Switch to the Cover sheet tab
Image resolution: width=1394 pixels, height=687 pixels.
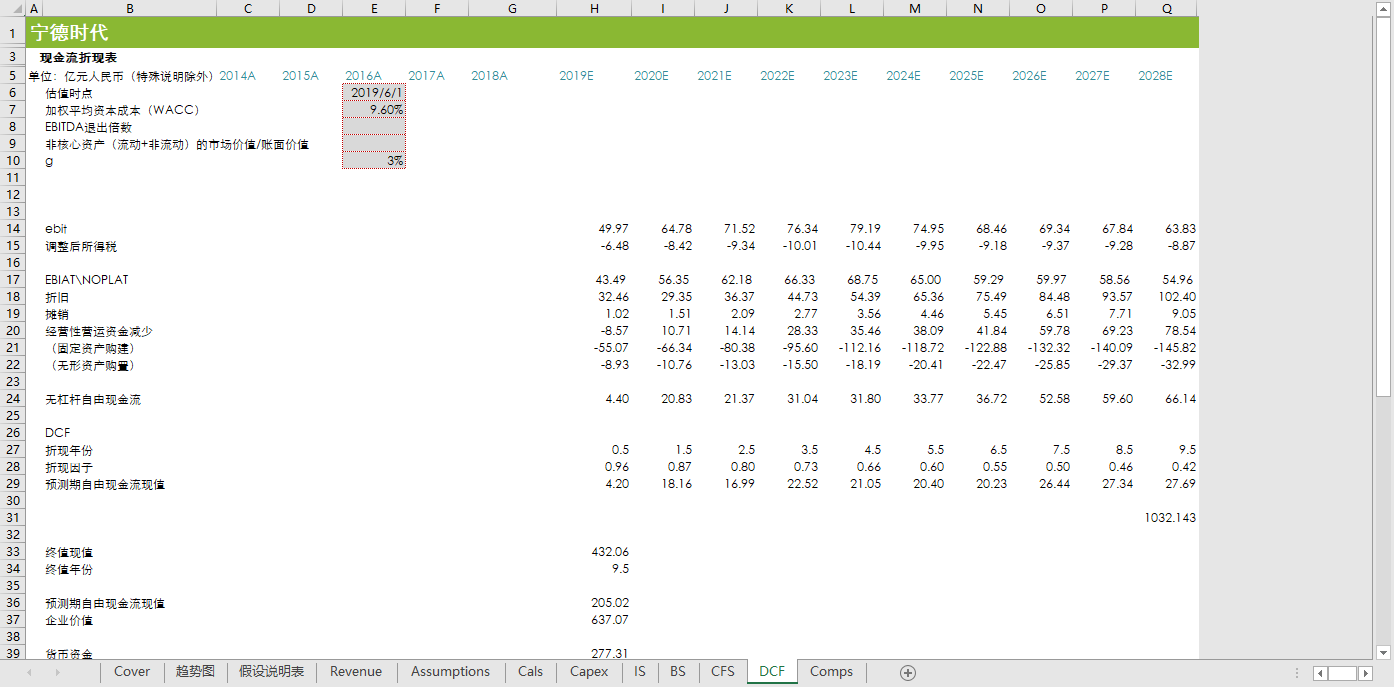coord(132,672)
